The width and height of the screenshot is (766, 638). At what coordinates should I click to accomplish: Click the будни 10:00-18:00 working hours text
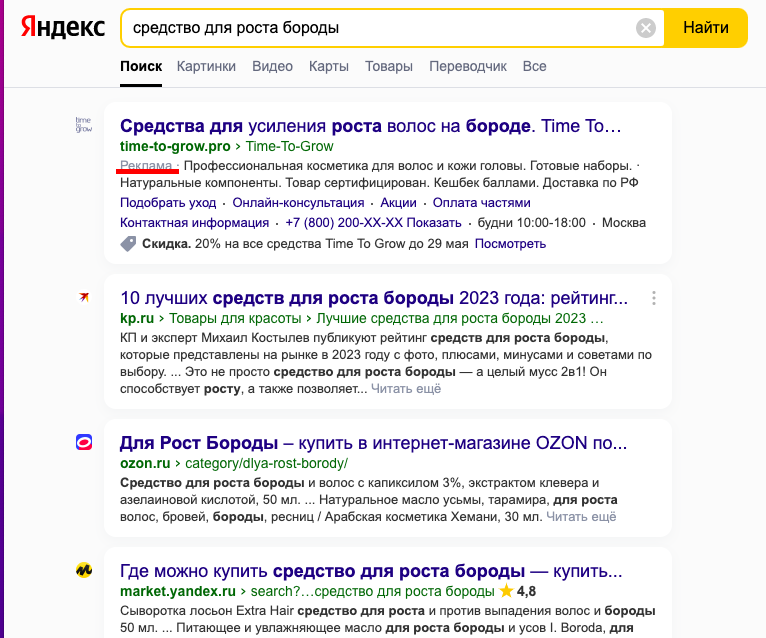(x=532, y=223)
